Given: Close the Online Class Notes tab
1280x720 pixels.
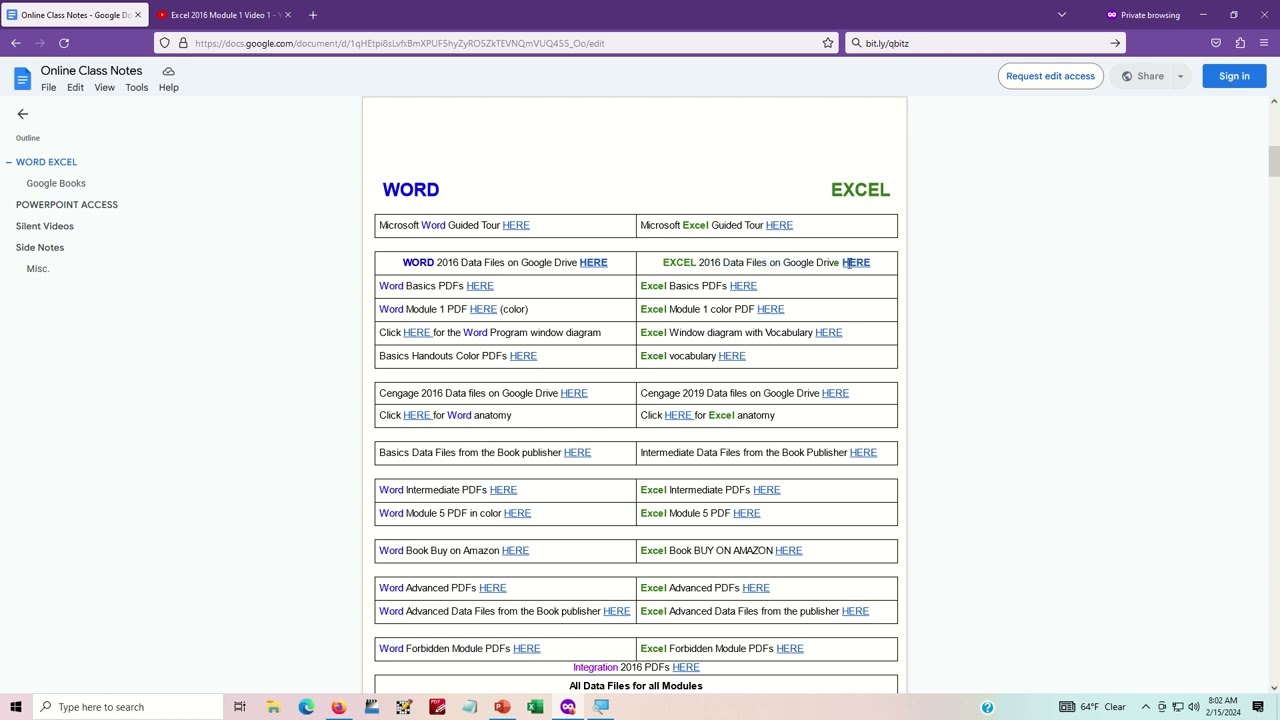Looking at the screenshot, I should [138, 15].
